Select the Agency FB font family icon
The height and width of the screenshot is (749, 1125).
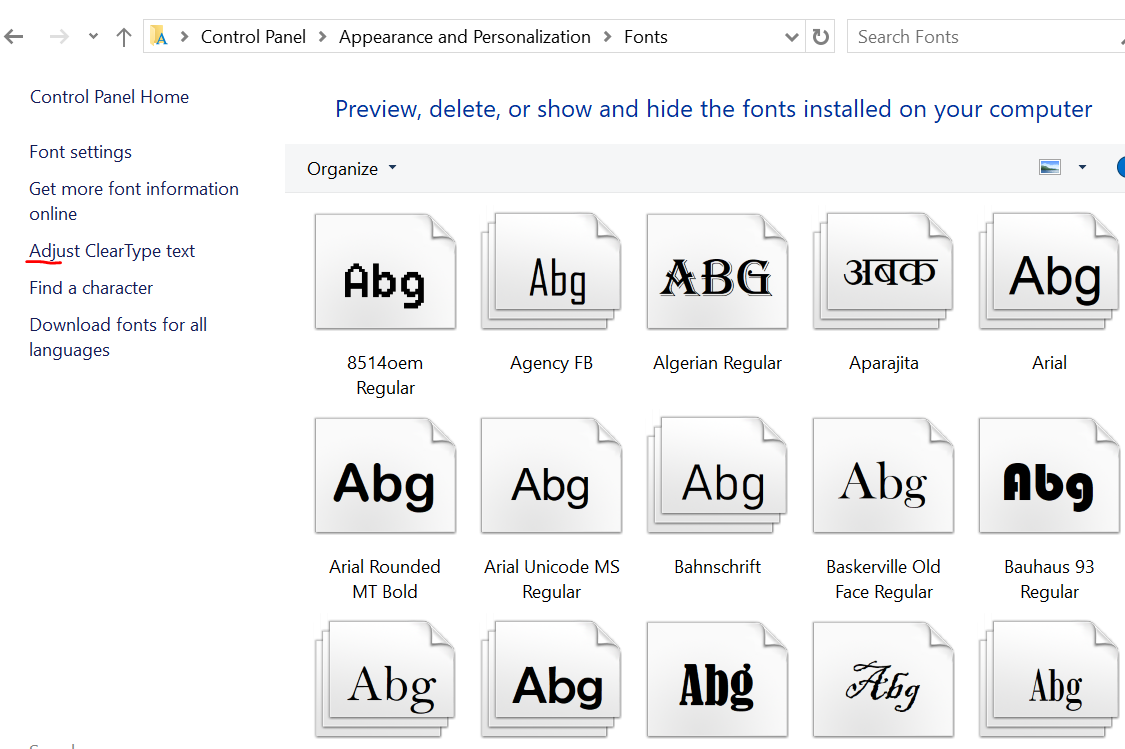coord(551,273)
